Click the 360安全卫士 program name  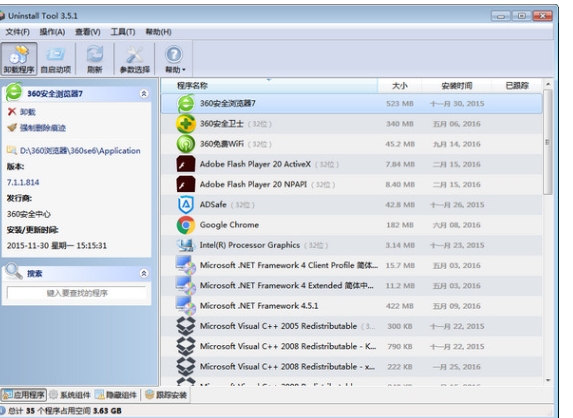pos(221,124)
